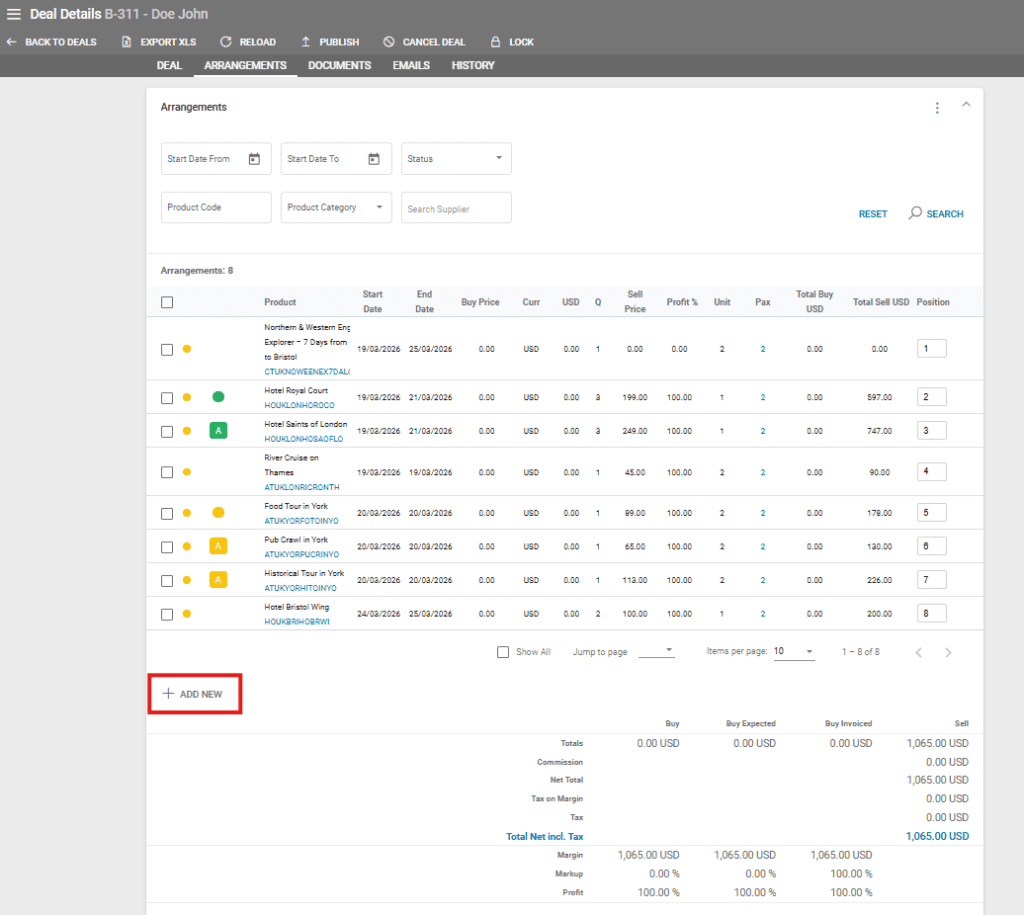Viewport: 1024px width, 915px height.
Task: Open the History tab
Action: 472,66
